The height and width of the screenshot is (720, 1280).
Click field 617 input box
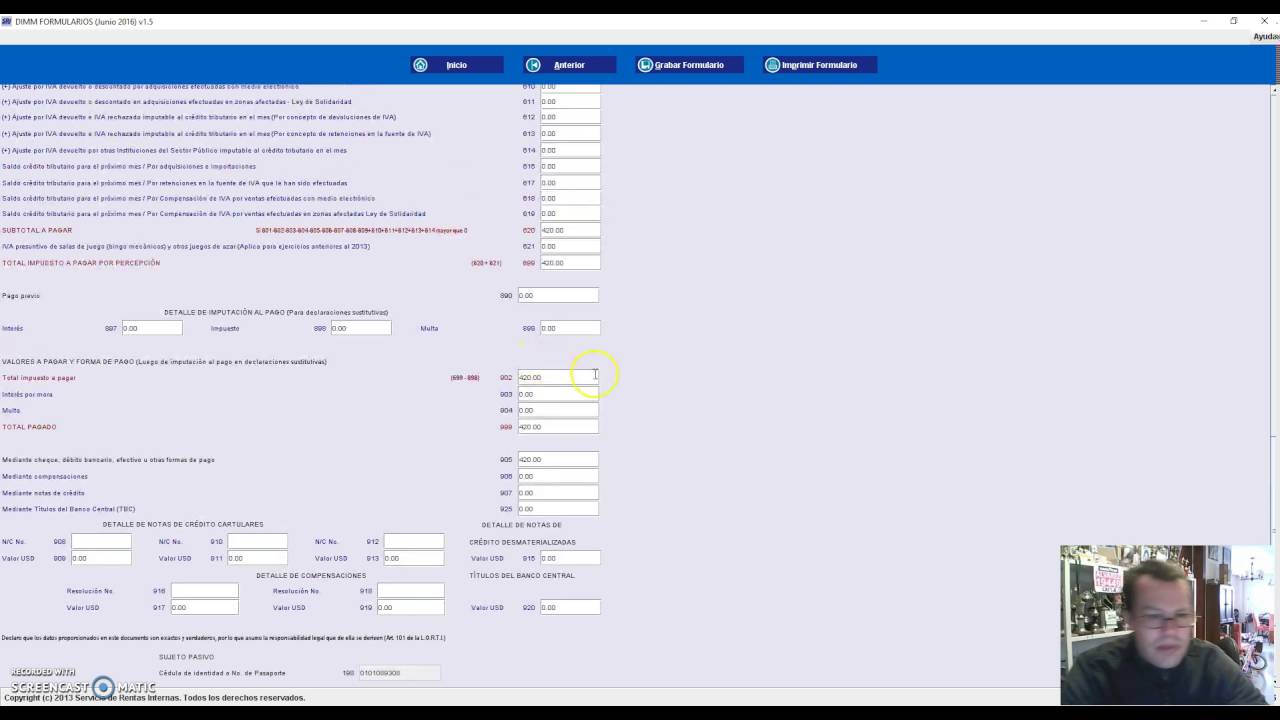point(570,183)
